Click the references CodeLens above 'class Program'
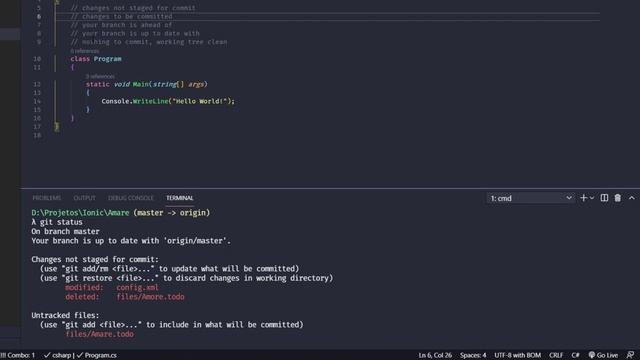This screenshot has height=360, width=640. [x=84, y=51]
